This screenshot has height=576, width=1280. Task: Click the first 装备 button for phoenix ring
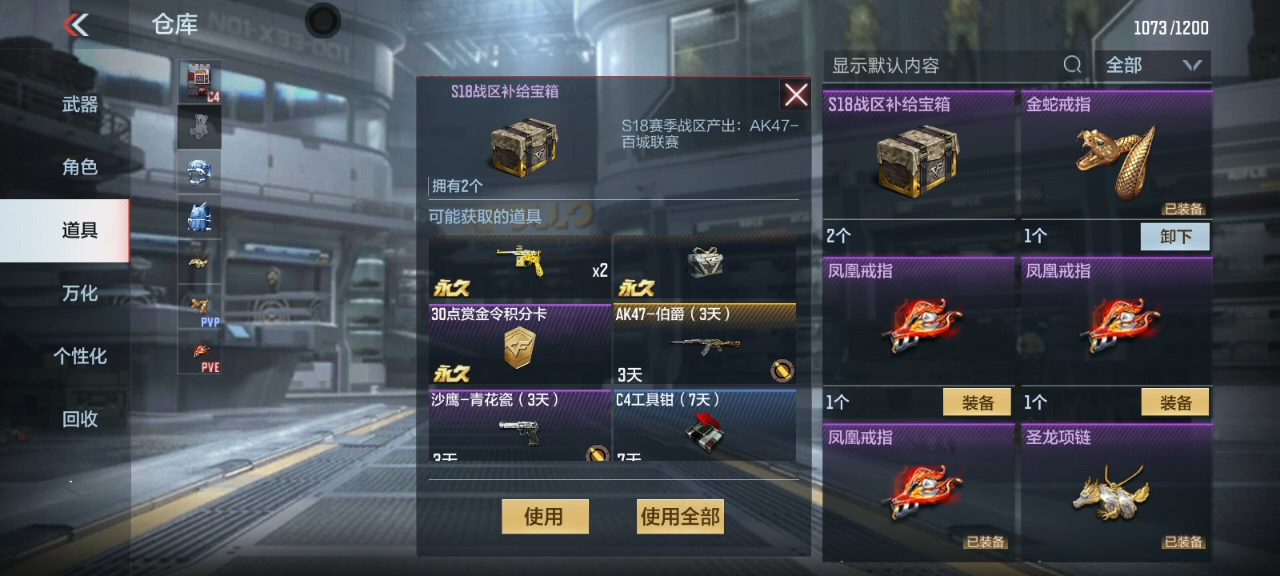pyautogui.click(x=978, y=403)
